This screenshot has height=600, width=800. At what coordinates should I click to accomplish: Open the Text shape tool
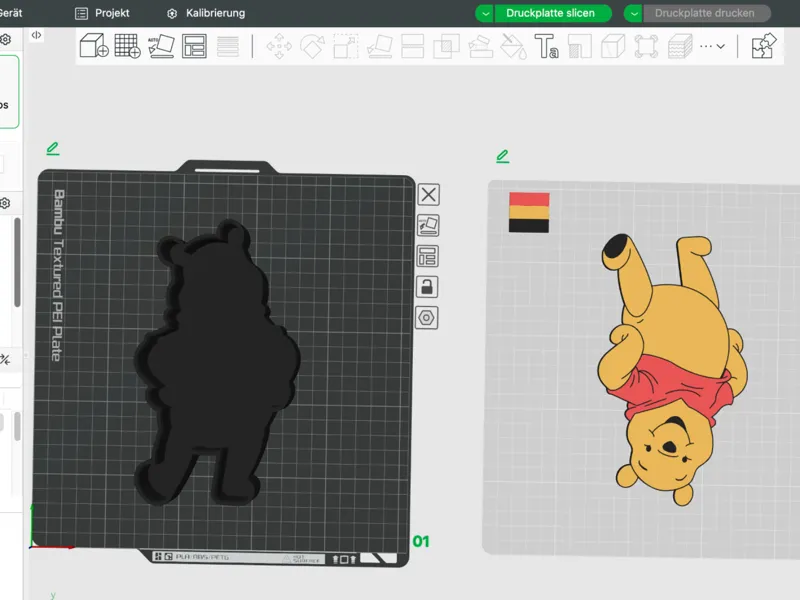(x=546, y=46)
